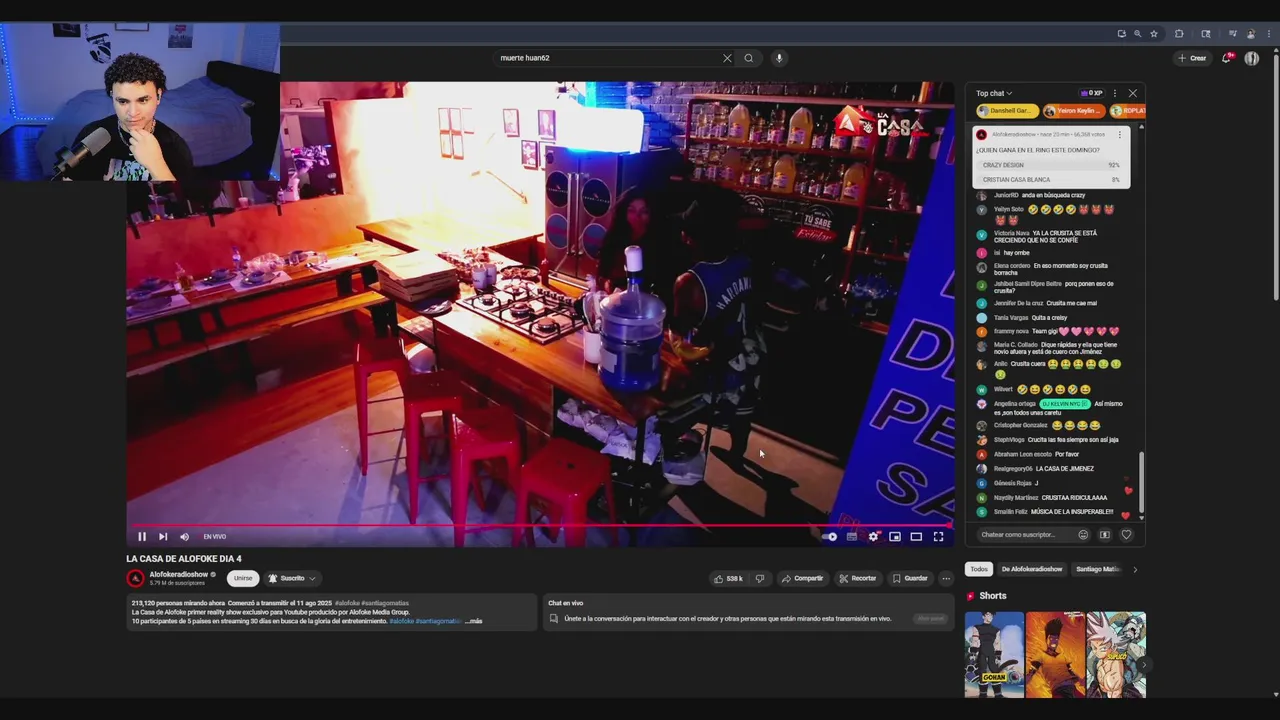Expand the description with ...más
This screenshot has height=720, width=1280.
[x=473, y=621]
